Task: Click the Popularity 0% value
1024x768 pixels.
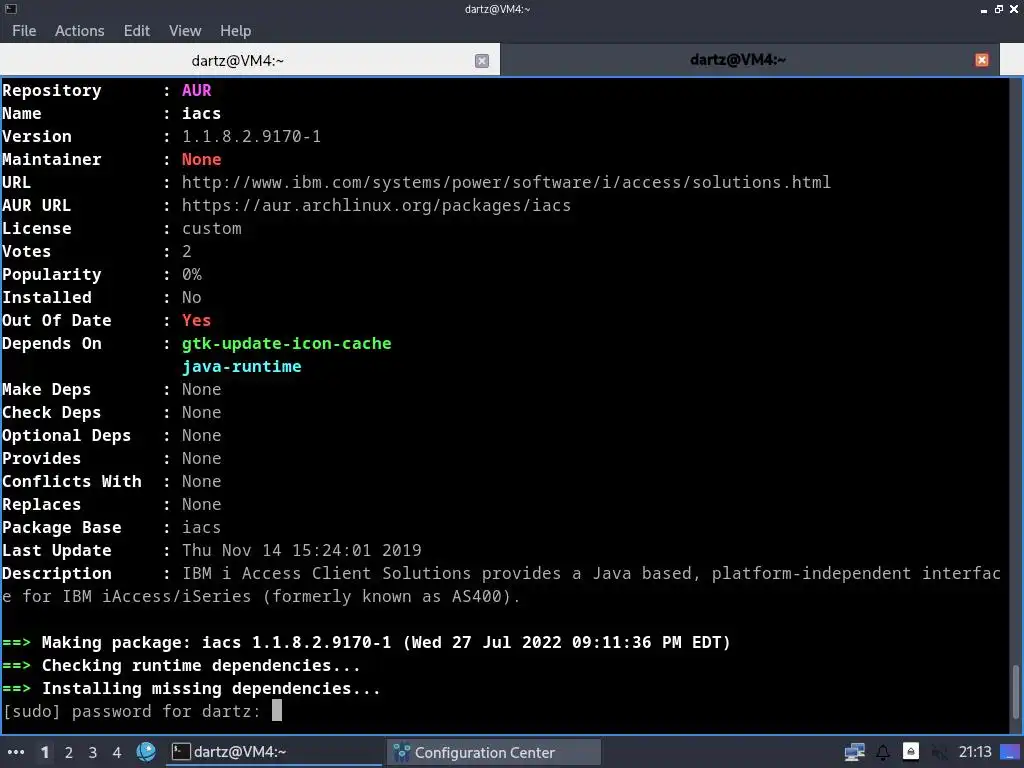Action: 191,274
